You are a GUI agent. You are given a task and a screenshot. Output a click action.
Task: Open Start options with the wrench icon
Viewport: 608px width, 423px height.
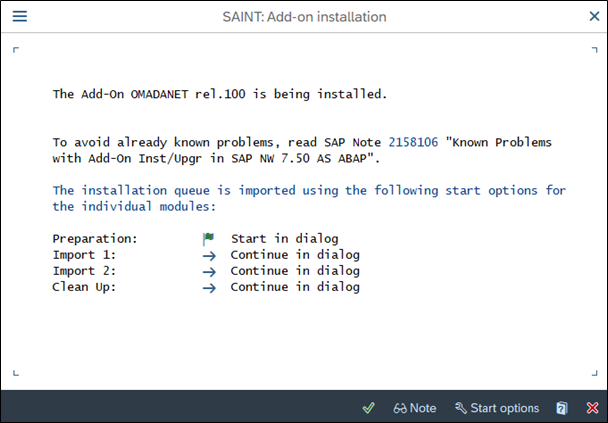[497, 408]
